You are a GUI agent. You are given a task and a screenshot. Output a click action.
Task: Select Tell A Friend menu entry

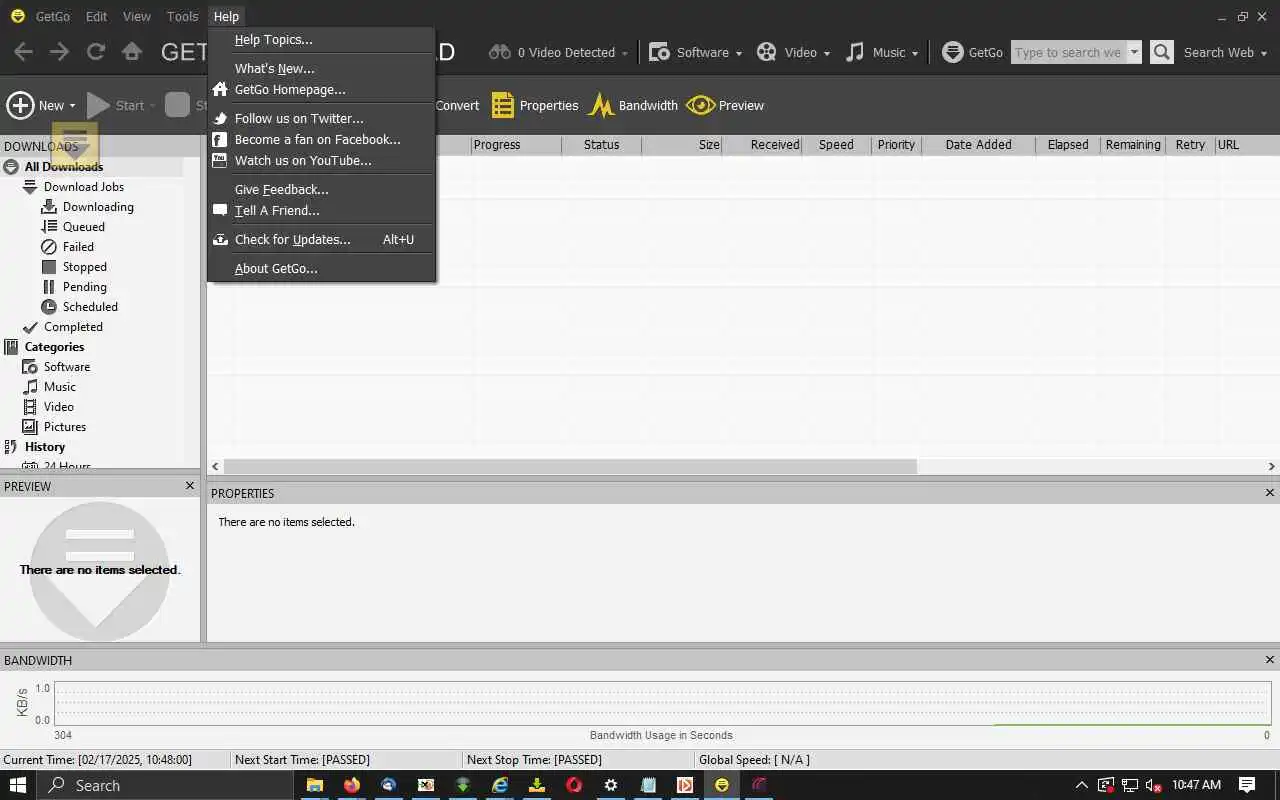pos(321,211)
